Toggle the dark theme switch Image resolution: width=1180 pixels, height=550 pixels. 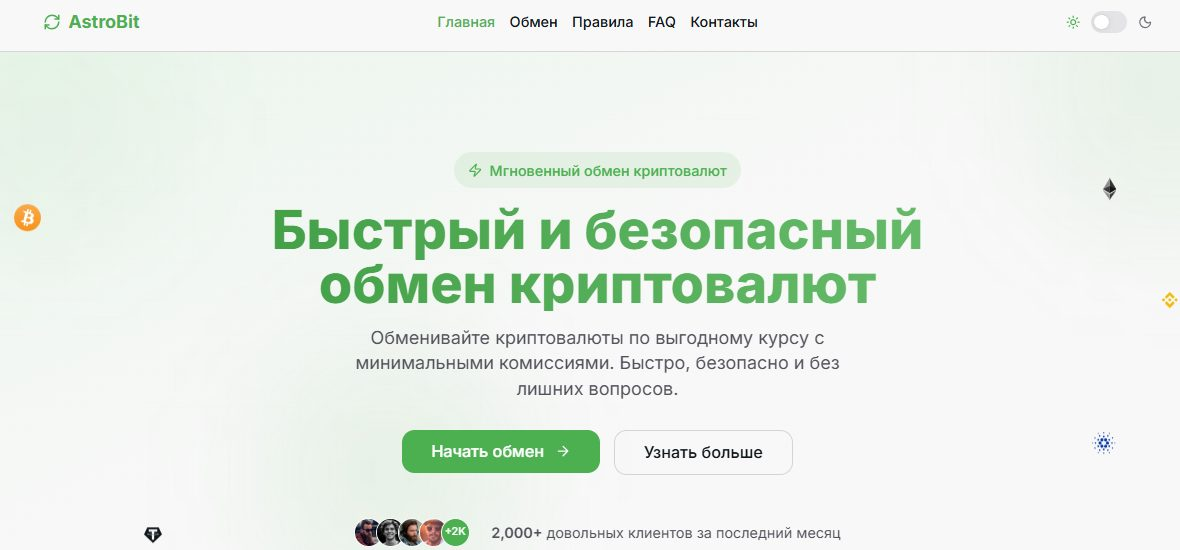coord(1109,23)
